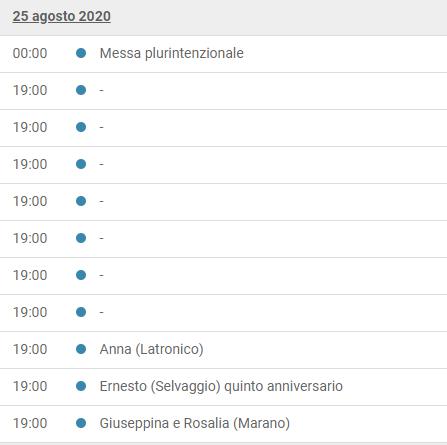Open Ernesto (Selvaggio) quinto anniversario entry
Viewport: 447px width, 445px height.
221,386
